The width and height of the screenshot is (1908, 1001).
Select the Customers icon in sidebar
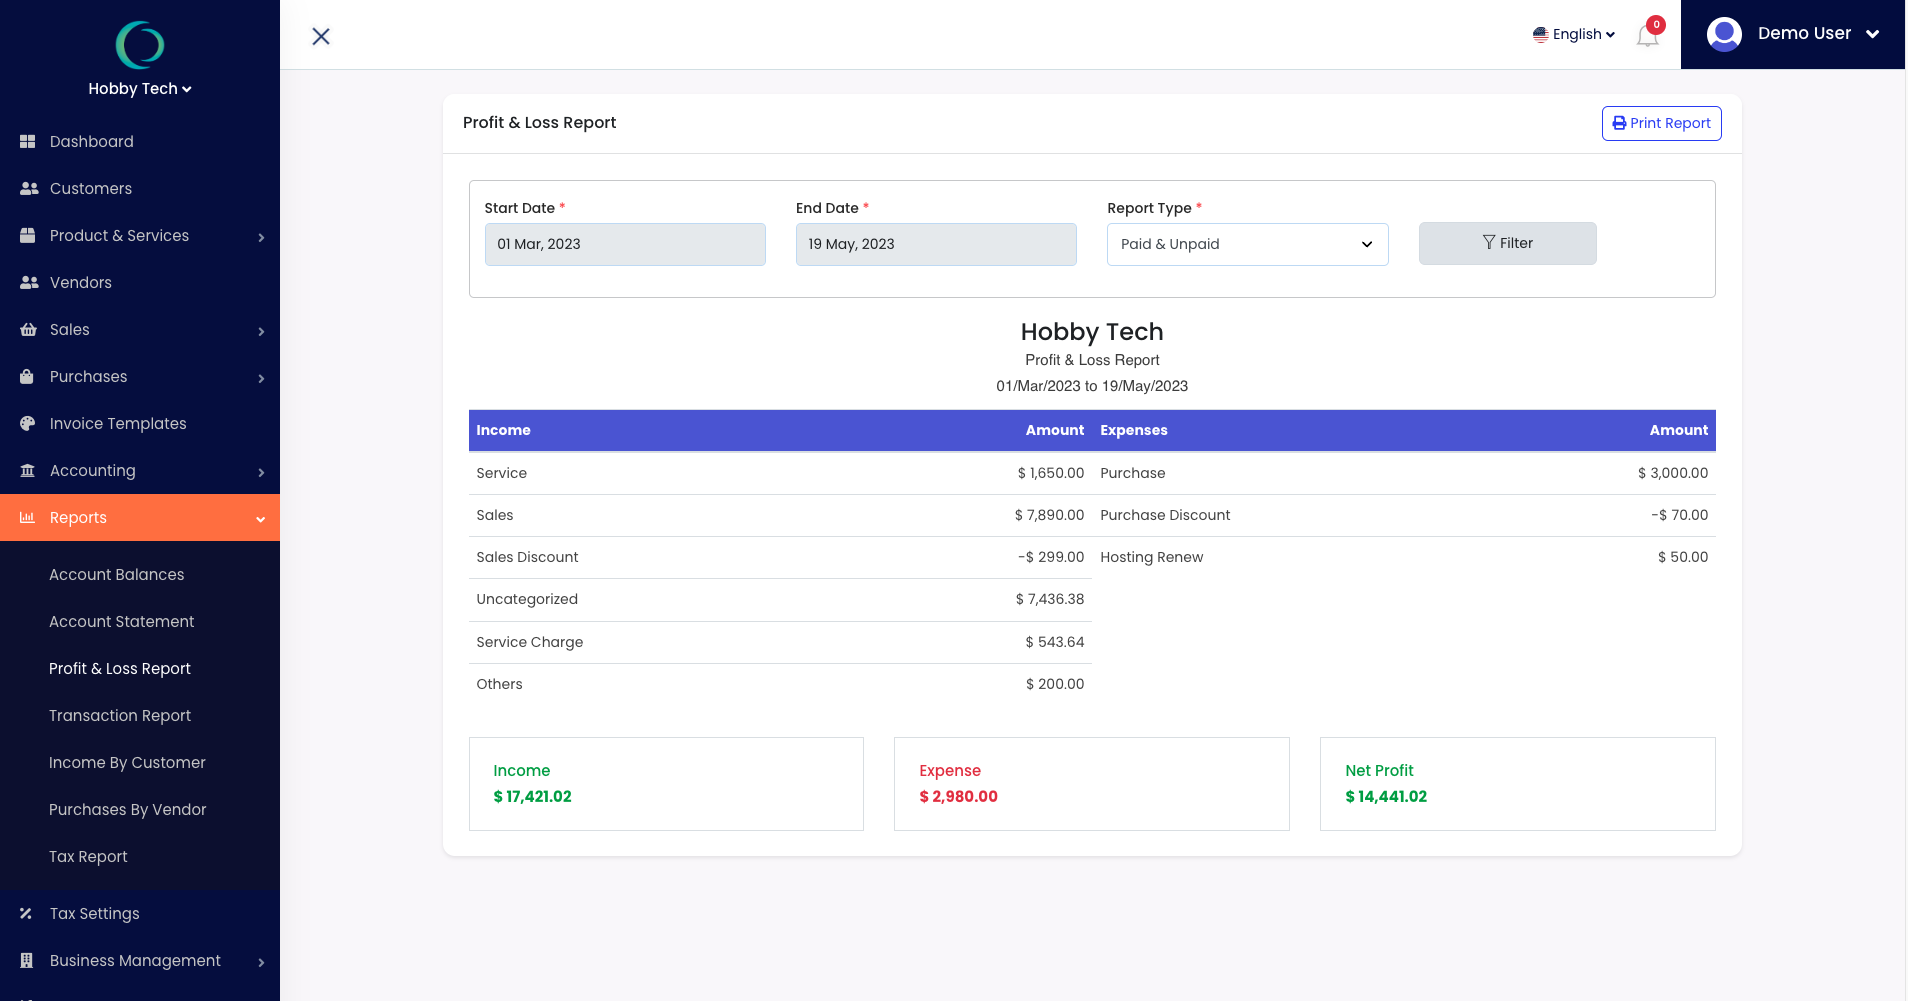(29, 188)
